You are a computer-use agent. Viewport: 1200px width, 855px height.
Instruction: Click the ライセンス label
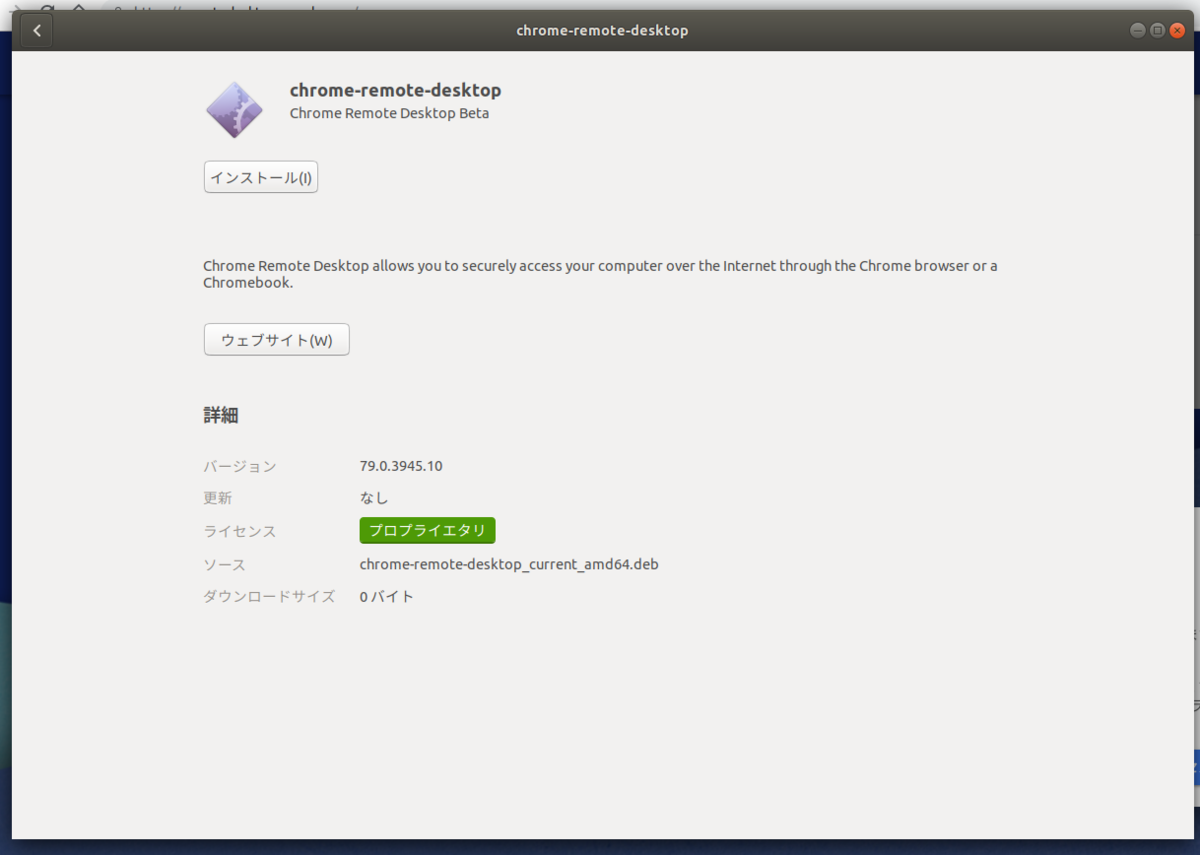[x=240, y=531]
